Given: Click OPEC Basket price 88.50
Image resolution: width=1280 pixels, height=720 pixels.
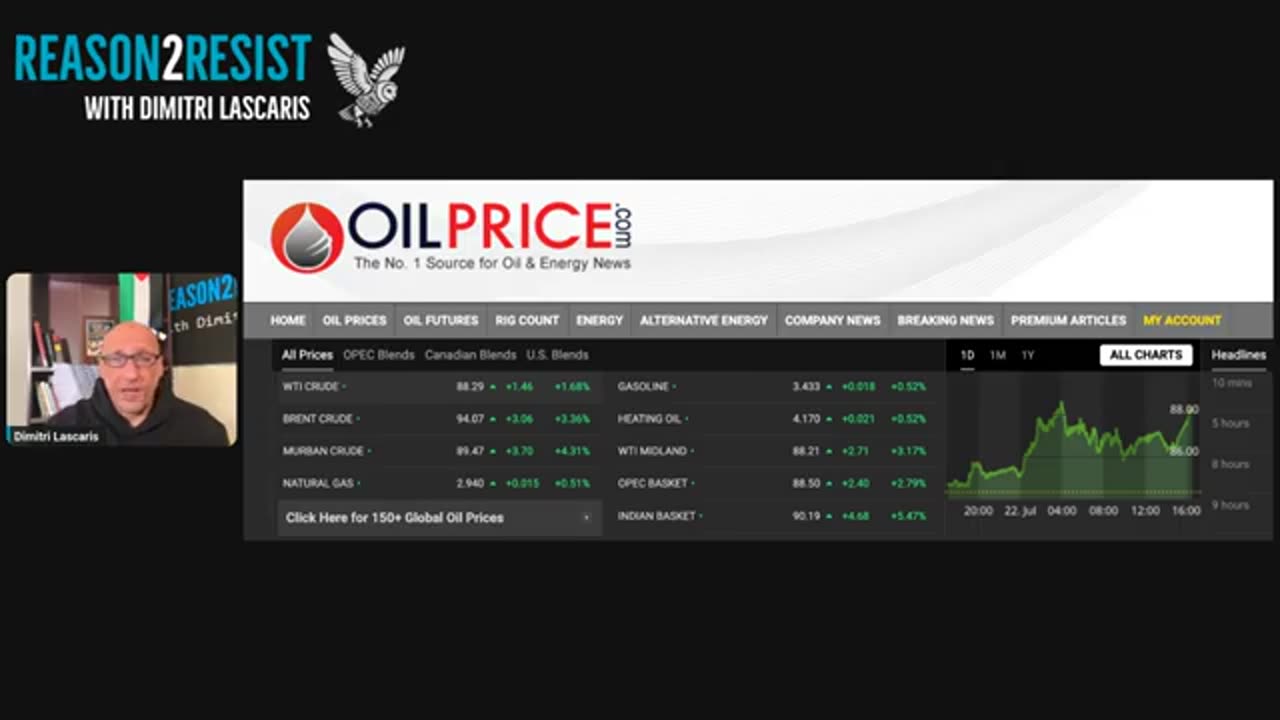Looking at the screenshot, I should [806, 483].
